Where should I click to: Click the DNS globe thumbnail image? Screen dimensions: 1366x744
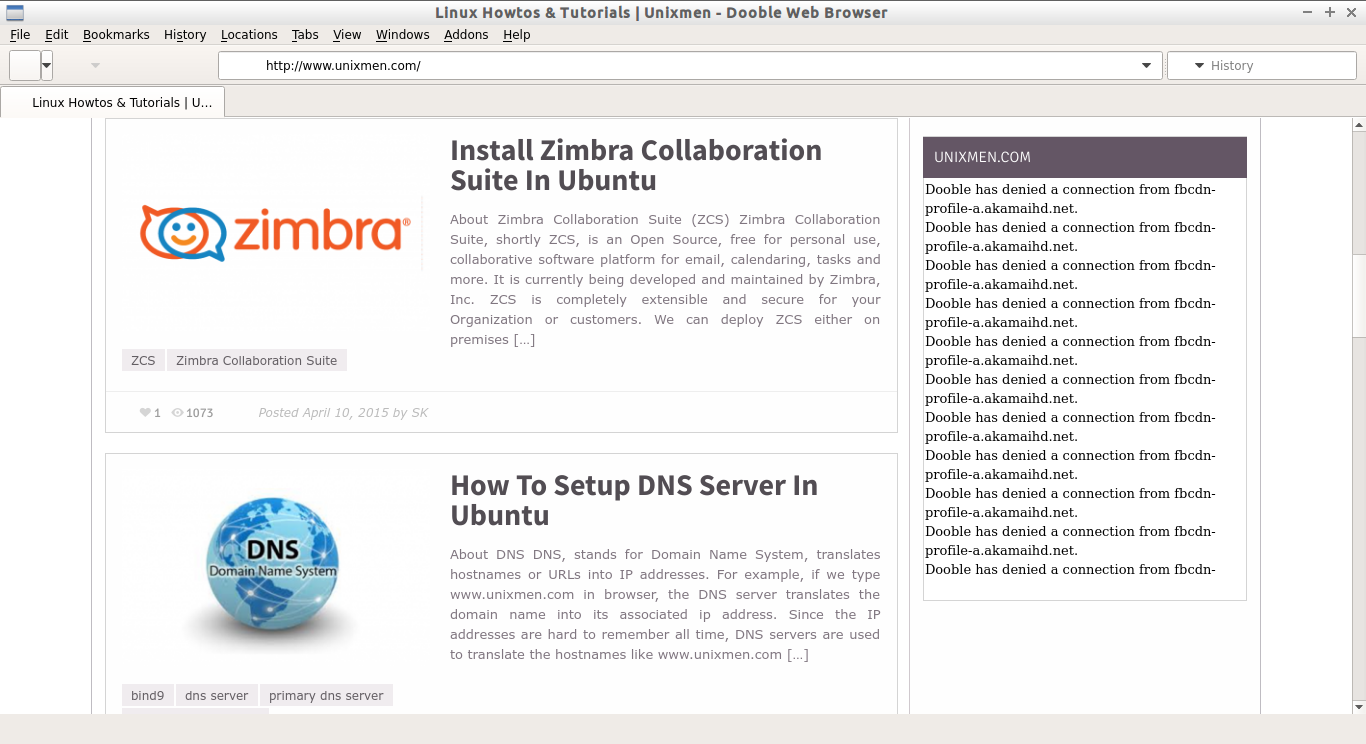click(x=273, y=568)
